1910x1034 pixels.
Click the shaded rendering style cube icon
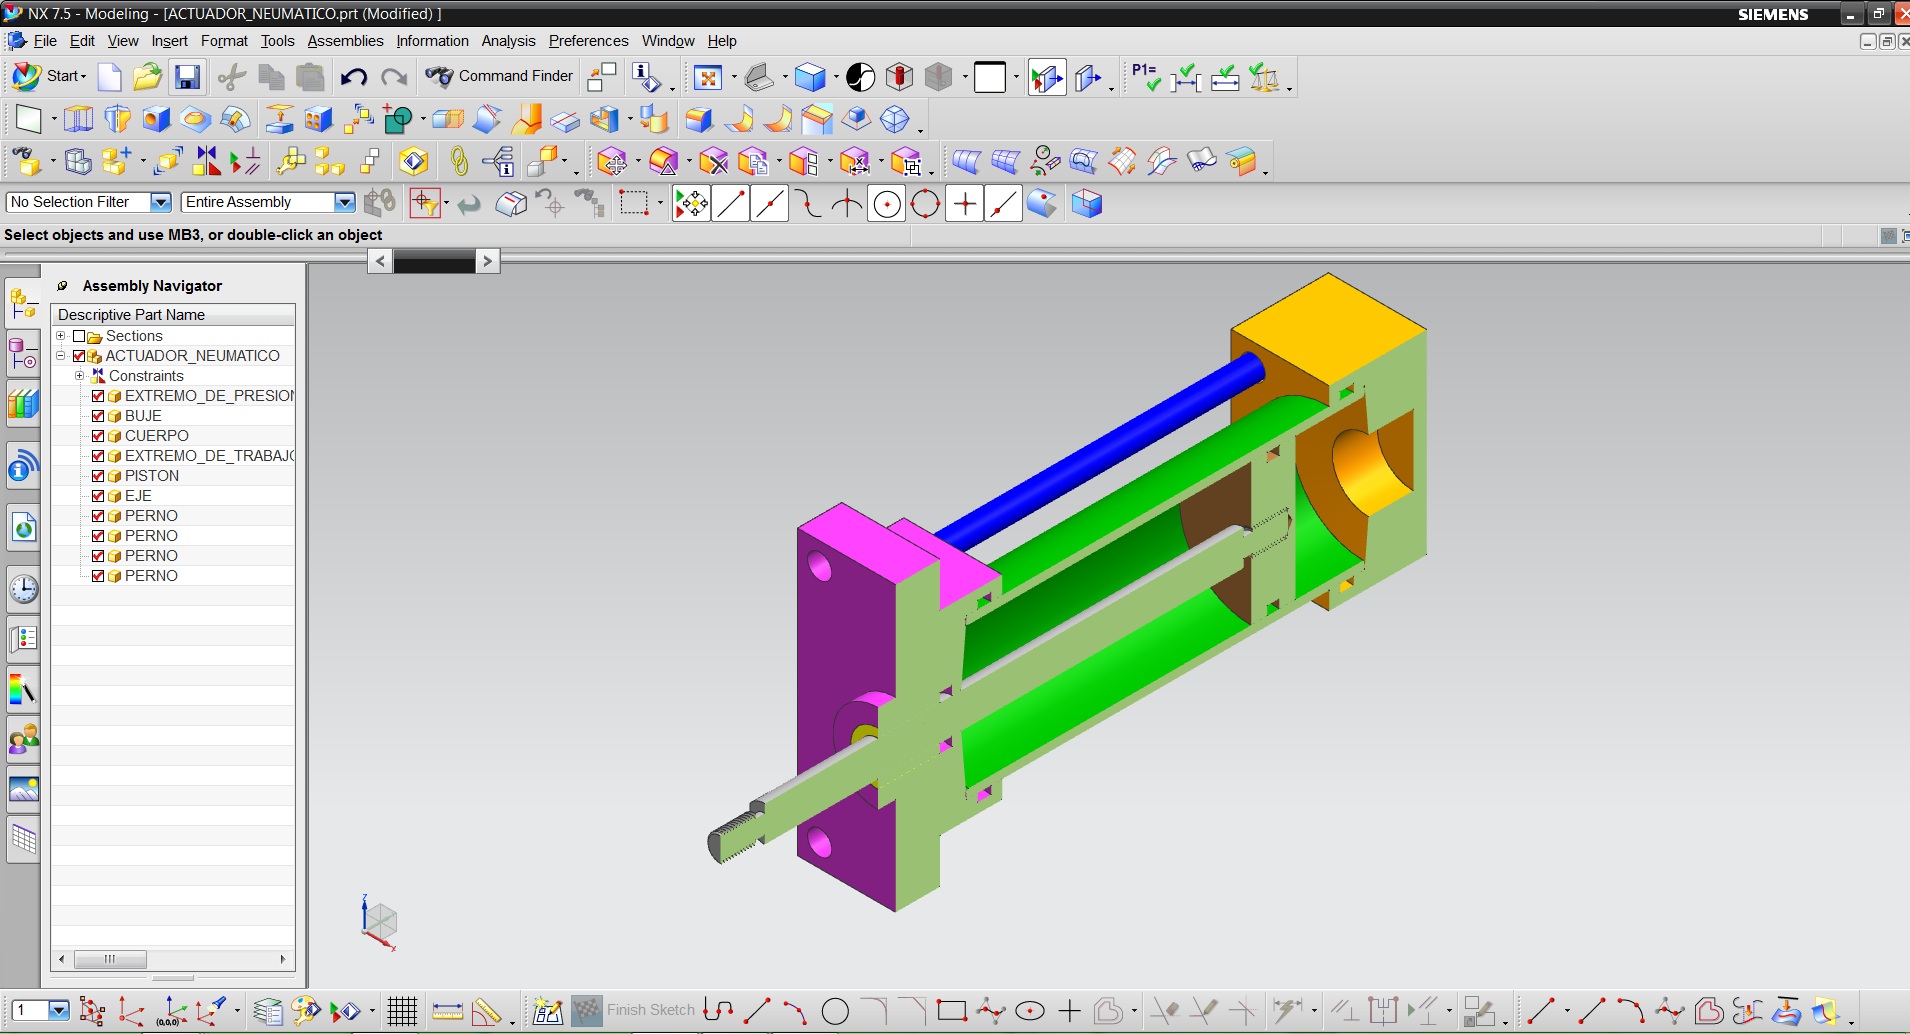point(810,77)
